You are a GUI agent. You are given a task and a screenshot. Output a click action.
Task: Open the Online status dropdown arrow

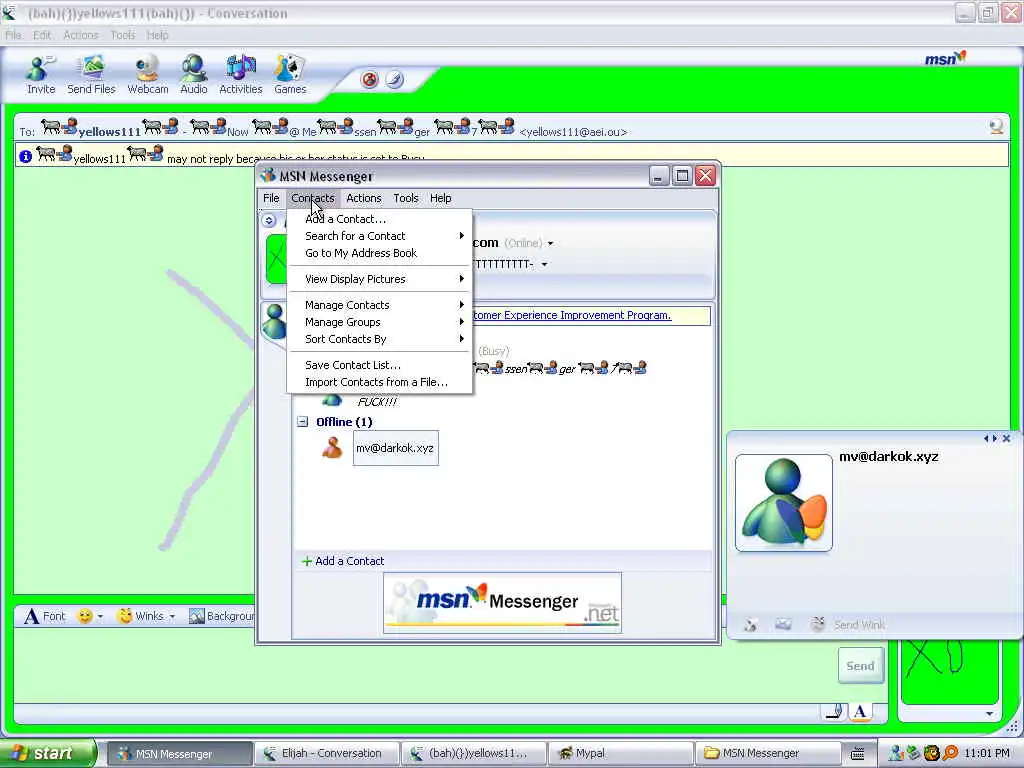tap(551, 244)
